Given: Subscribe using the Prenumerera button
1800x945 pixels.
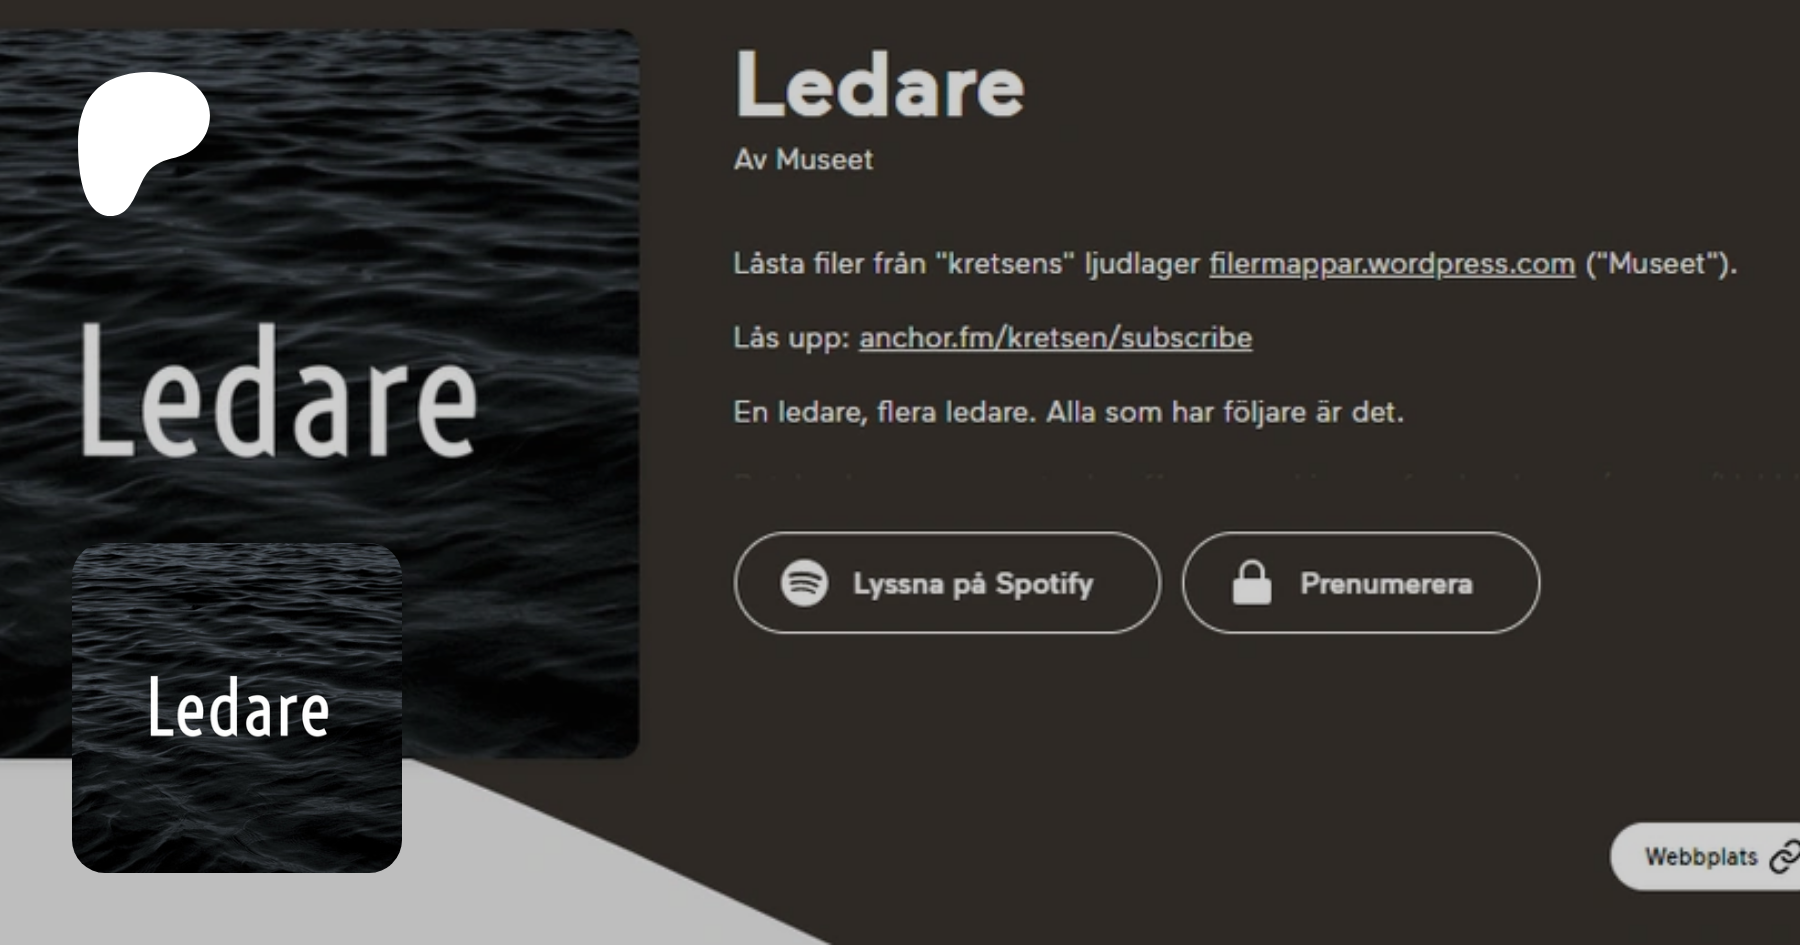Looking at the screenshot, I should tap(1361, 583).
